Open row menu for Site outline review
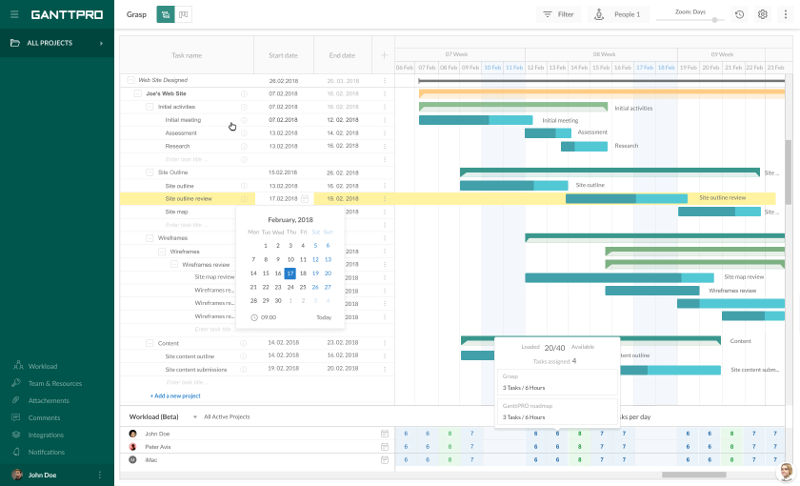The height and width of the screenshot is (486, 800). pos(385,198)
